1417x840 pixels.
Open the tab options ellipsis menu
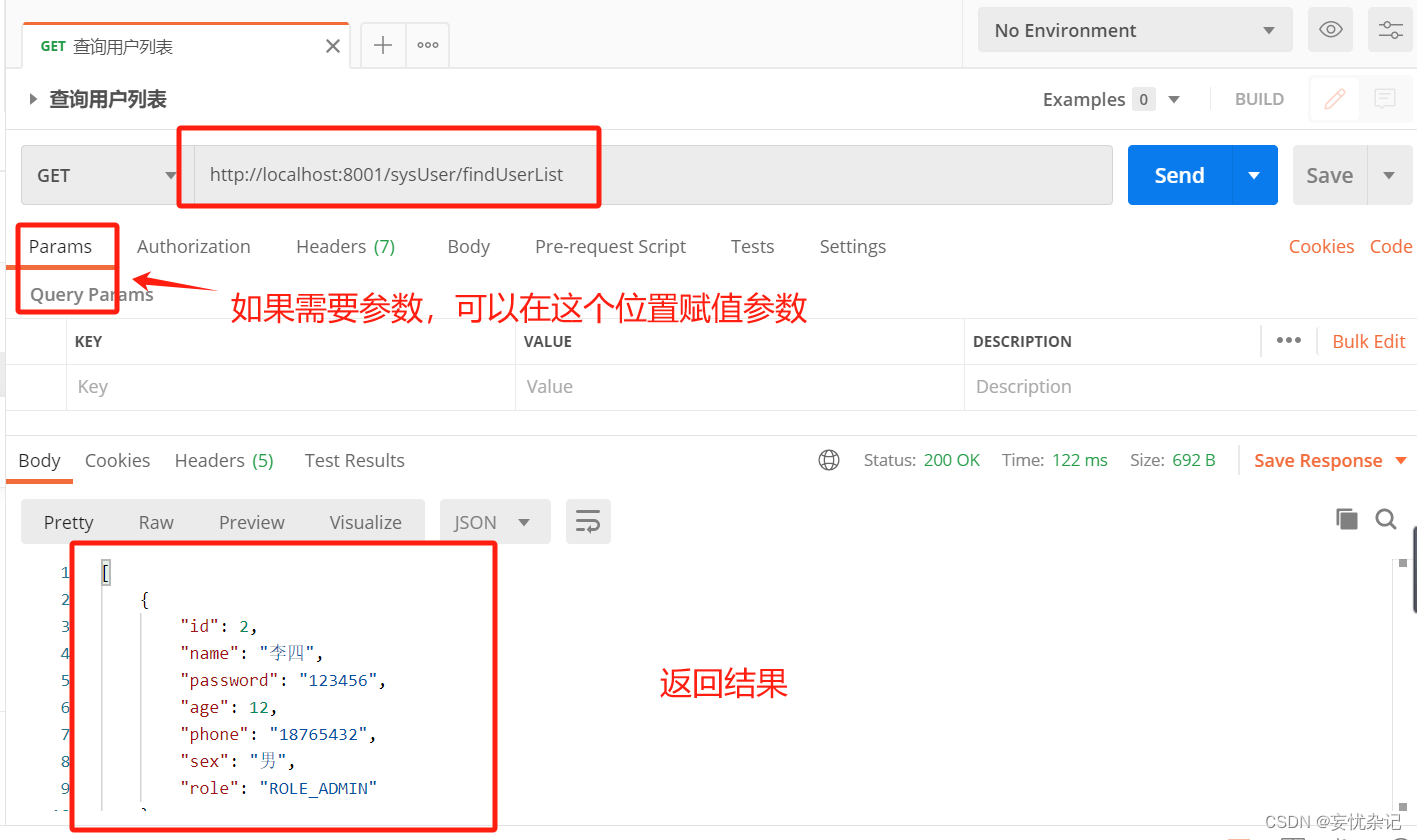tap(428, 45)
